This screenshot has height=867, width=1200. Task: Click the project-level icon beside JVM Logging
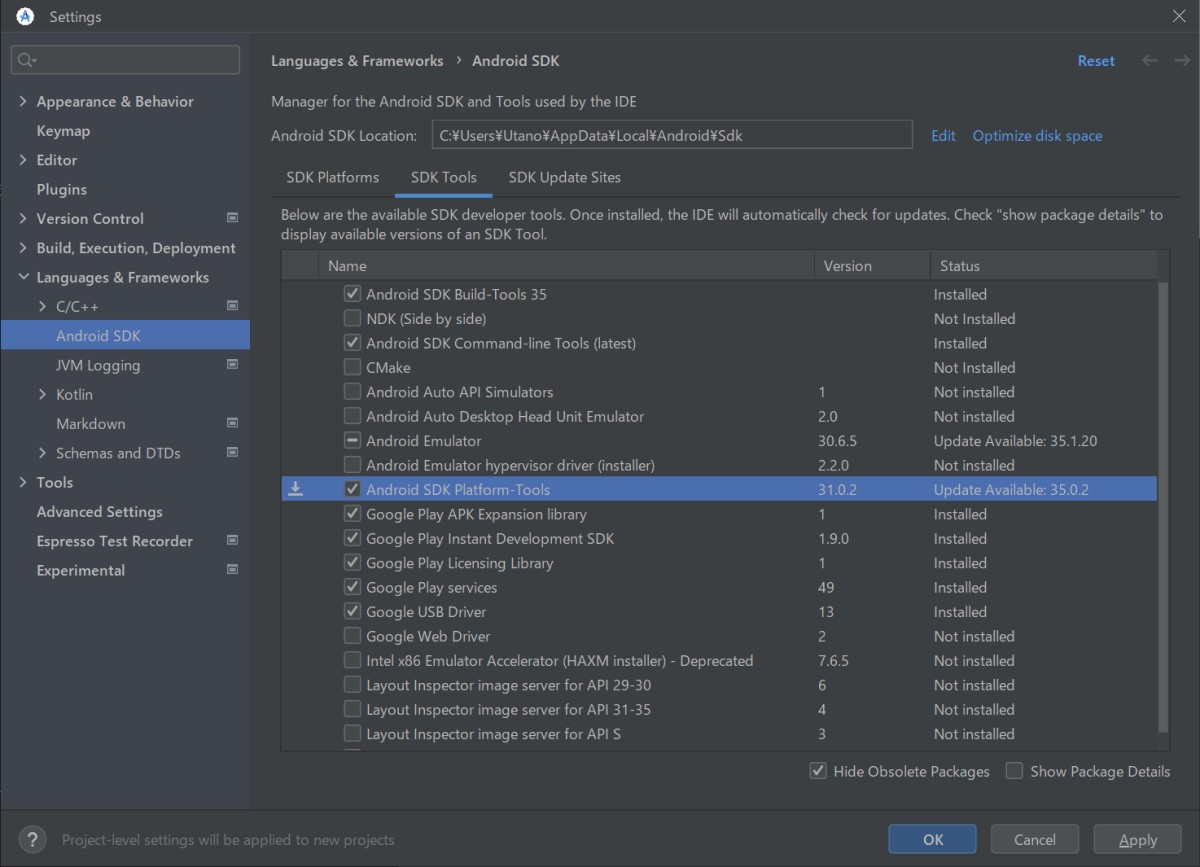pyautogui.click(x=232, y=365)
